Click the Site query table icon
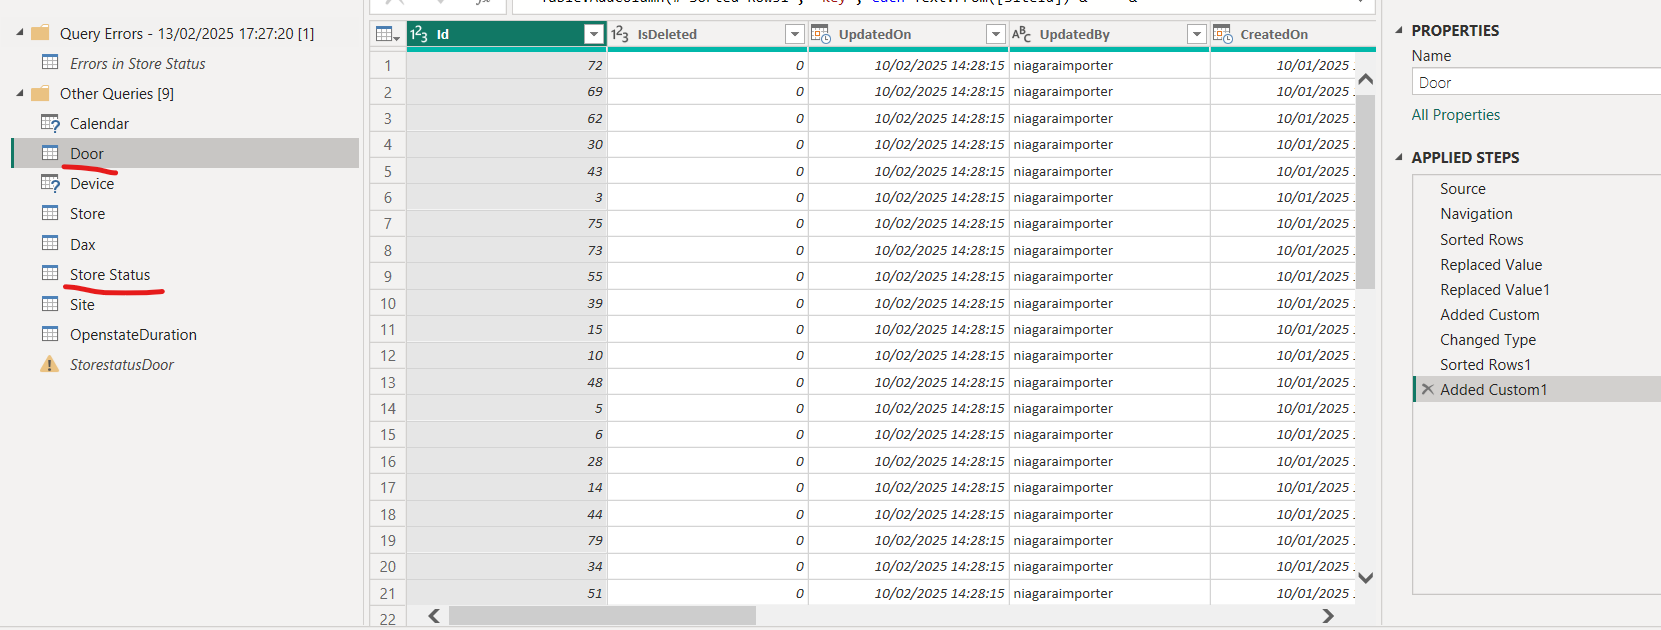The width and height of the screenshot is (1661, 630). [x=50, y=303]
